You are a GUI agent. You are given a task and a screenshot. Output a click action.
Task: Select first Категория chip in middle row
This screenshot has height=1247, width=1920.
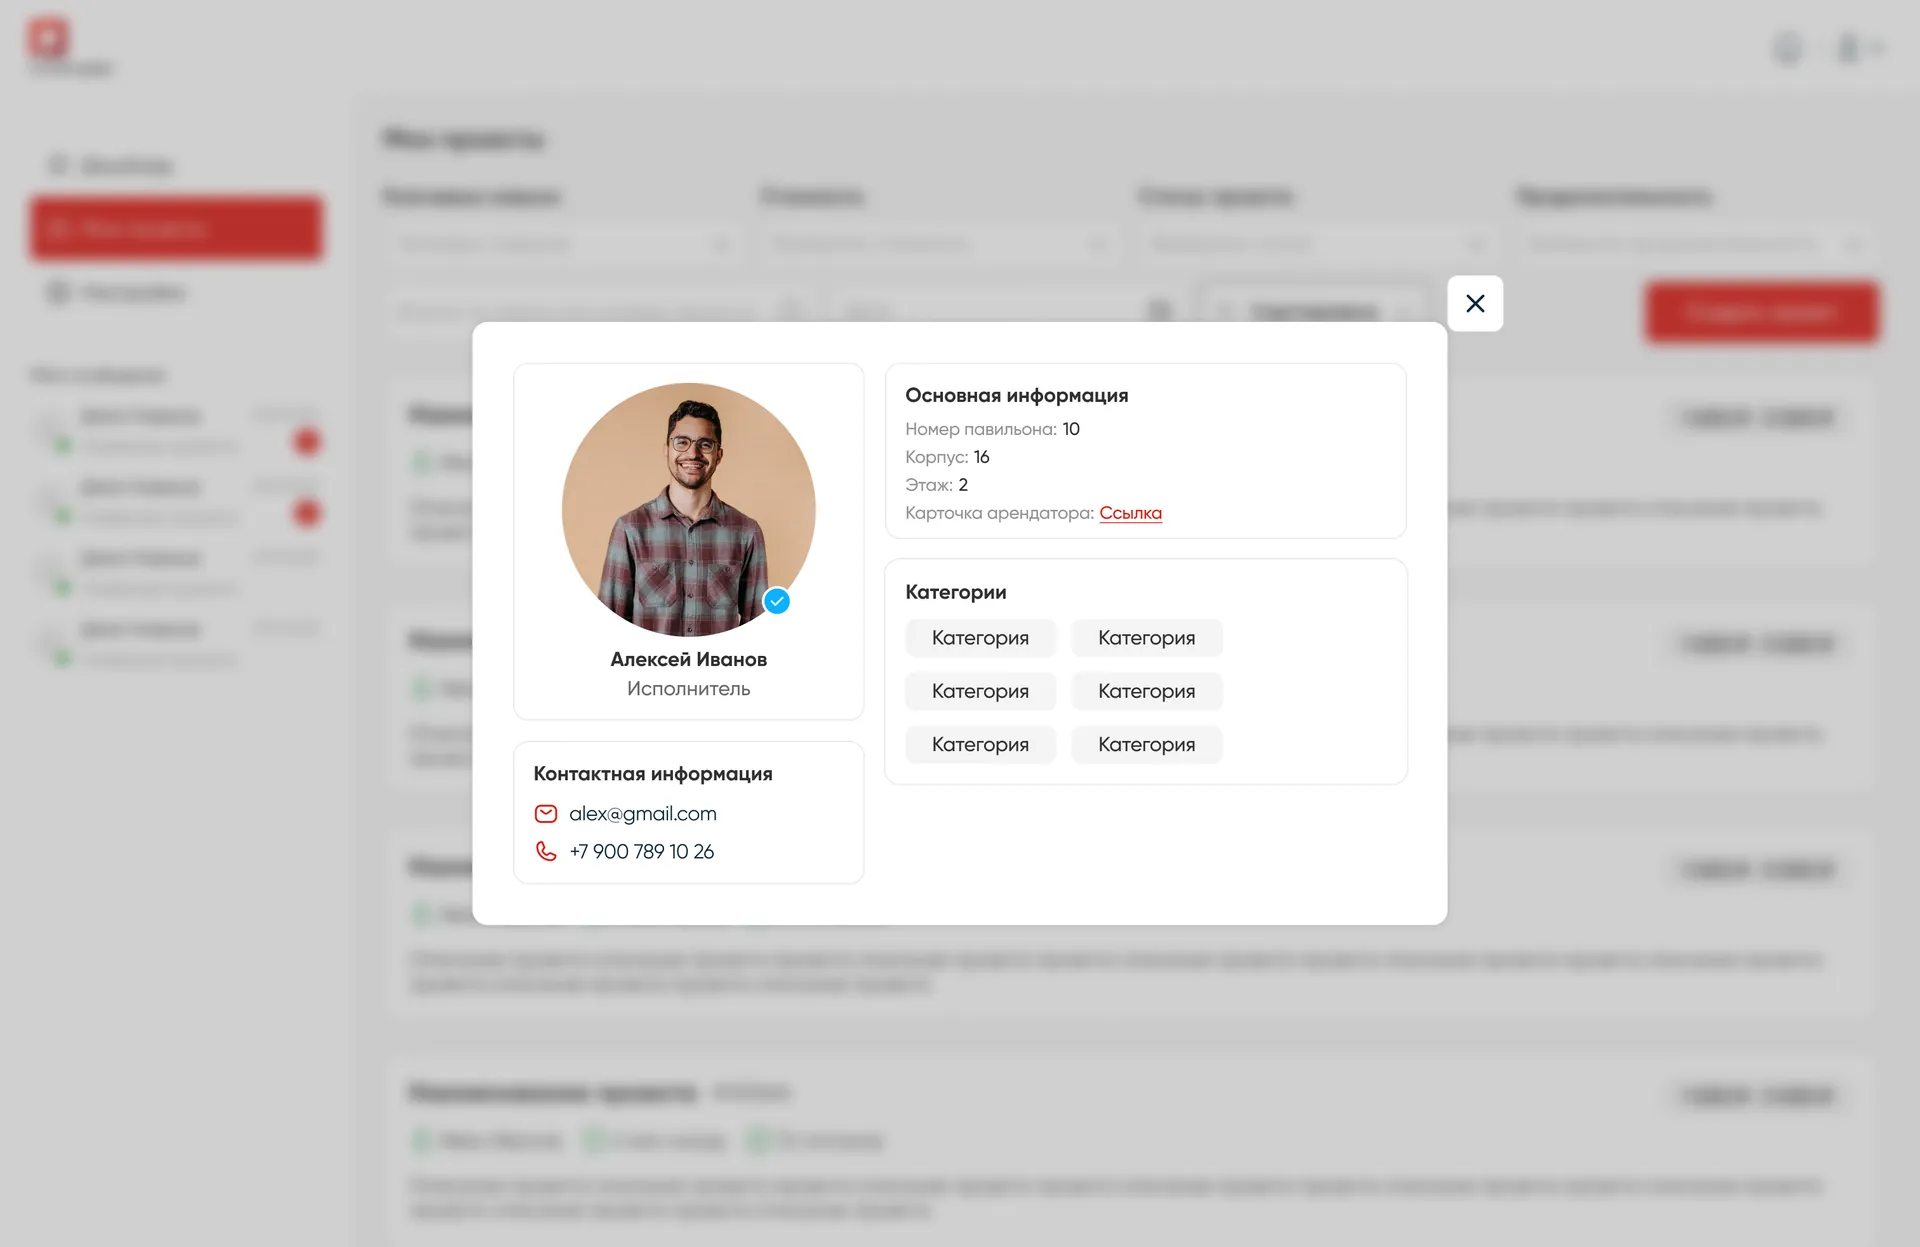[x=980, y=691]
